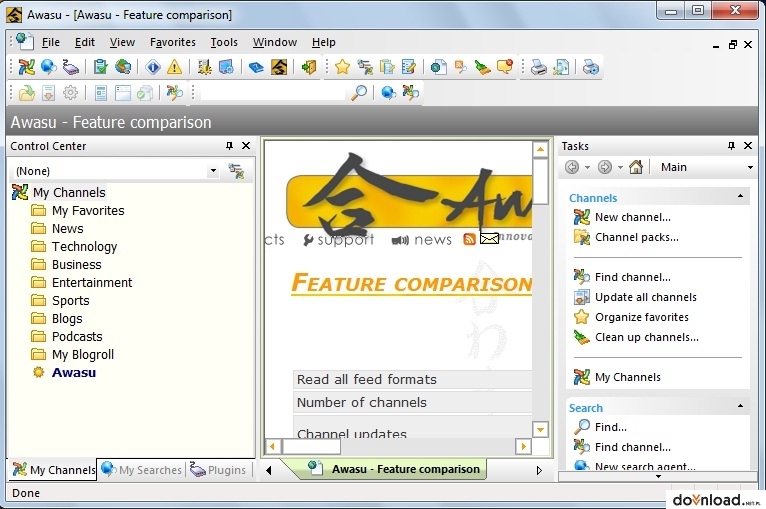The width and height of the screenshot is (766, 509).
Task: Click the yellow warning triangle toolbar icon
Action: [x=174, y=67]
